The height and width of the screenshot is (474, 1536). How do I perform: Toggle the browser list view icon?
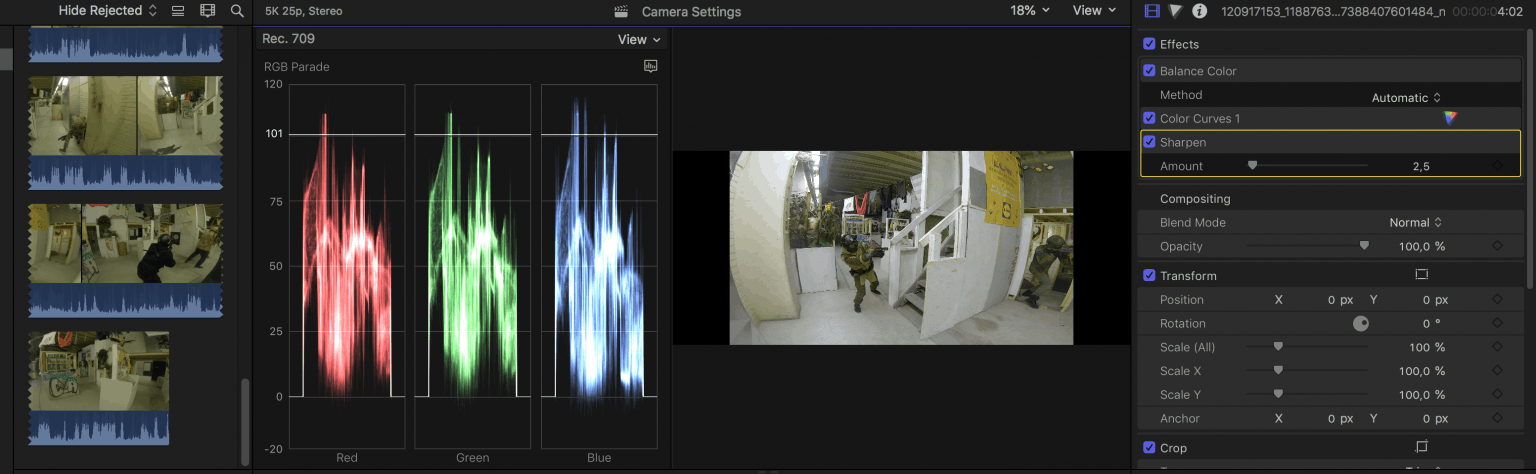tap(178, 11)
